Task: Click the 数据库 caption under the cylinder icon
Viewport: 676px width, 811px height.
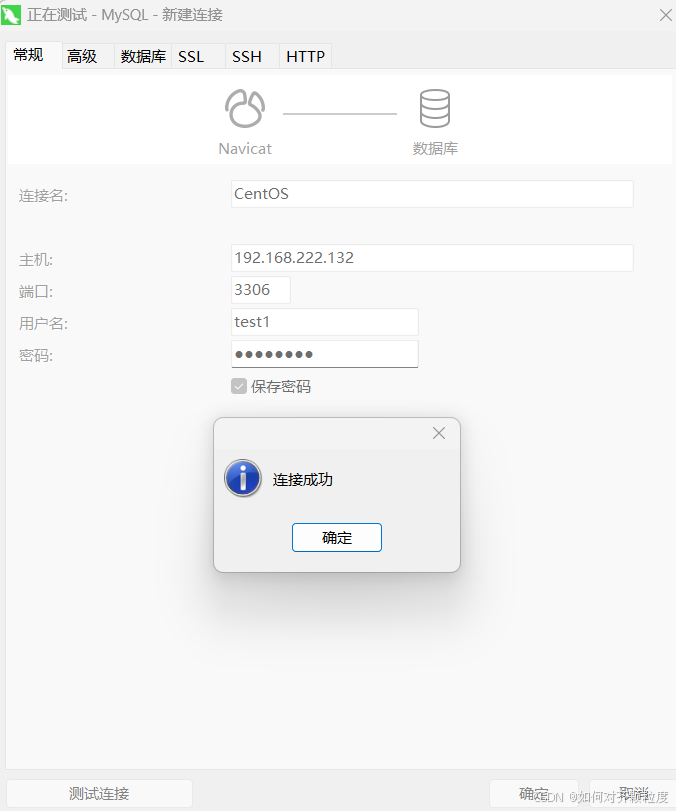Action: 435,148
